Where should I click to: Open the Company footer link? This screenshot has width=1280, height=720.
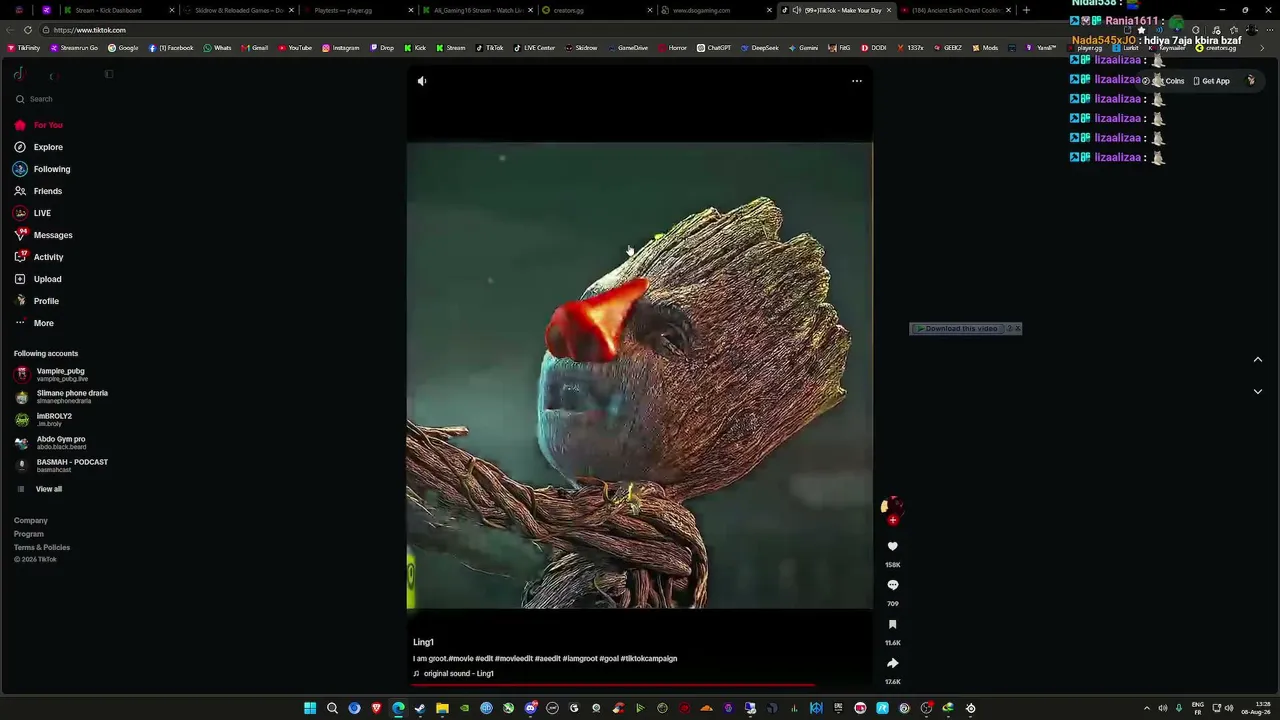[x=31, y=521]
